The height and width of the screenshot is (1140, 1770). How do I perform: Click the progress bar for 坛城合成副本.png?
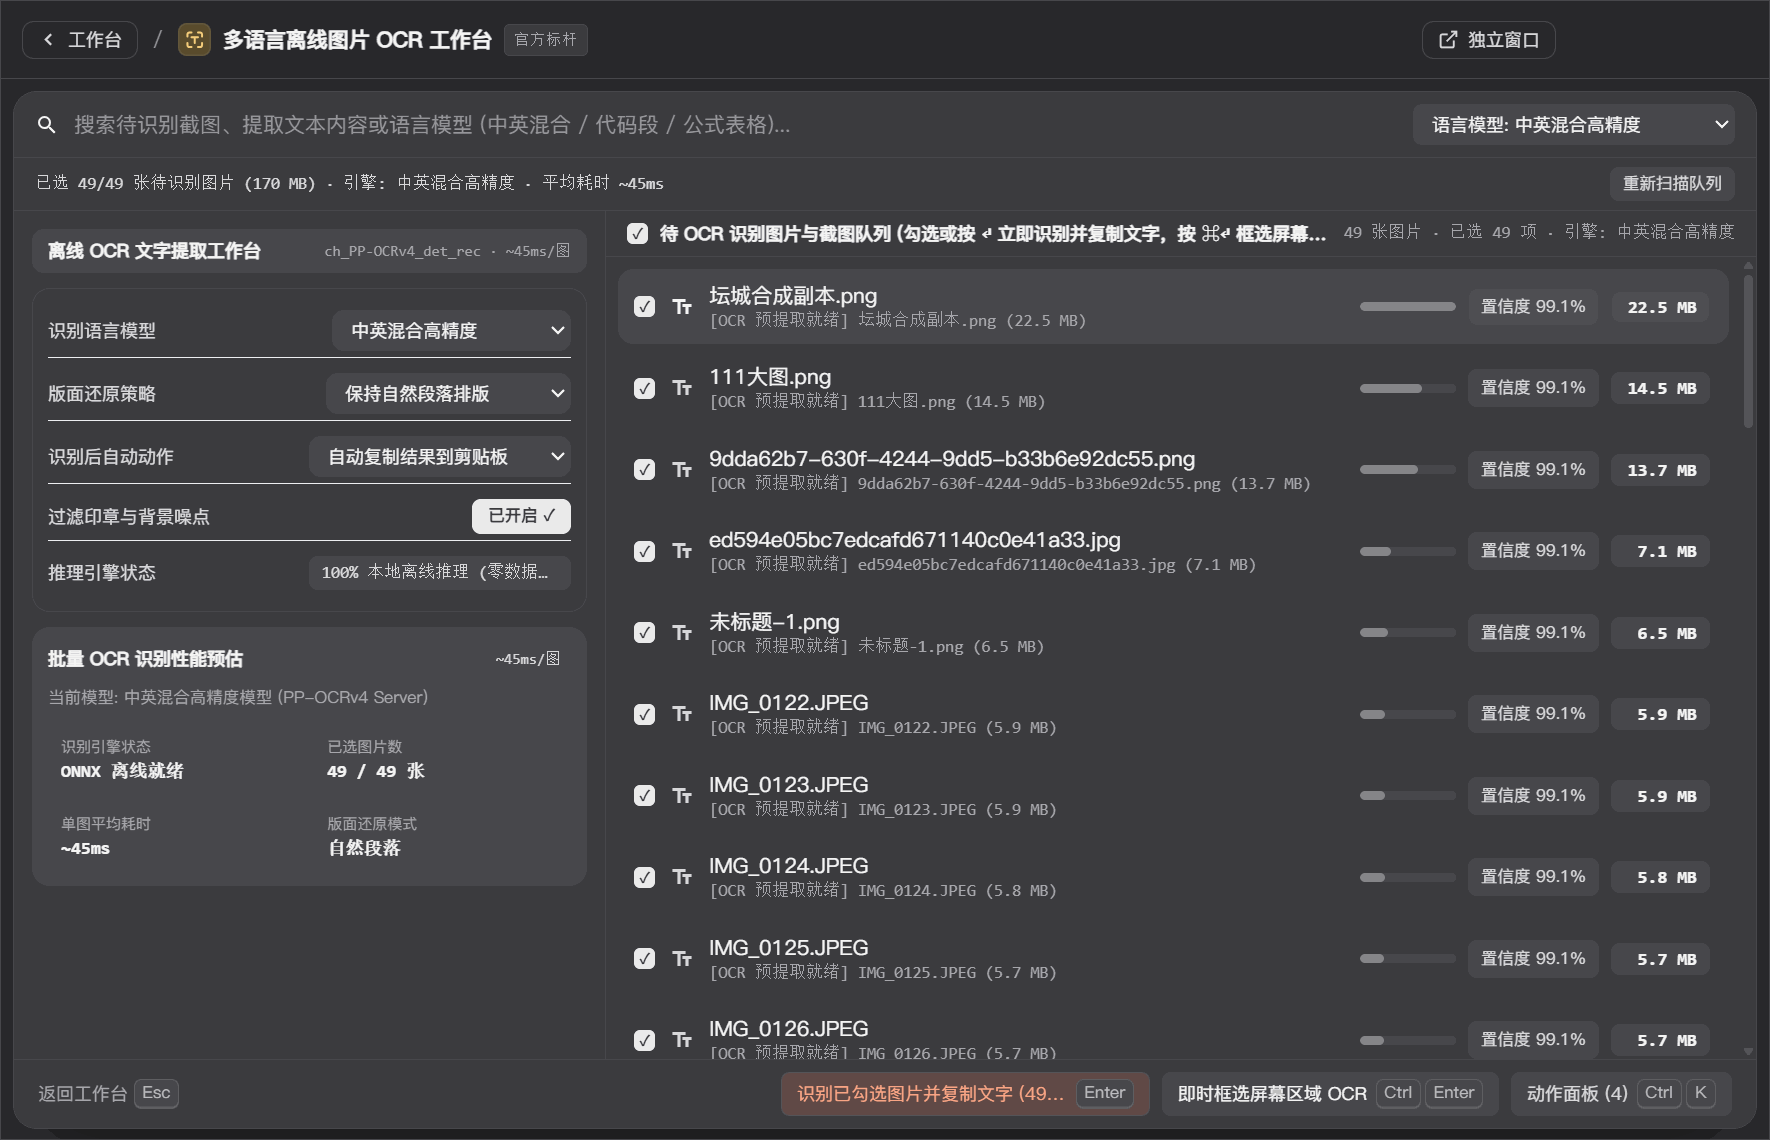[1407, 307]
